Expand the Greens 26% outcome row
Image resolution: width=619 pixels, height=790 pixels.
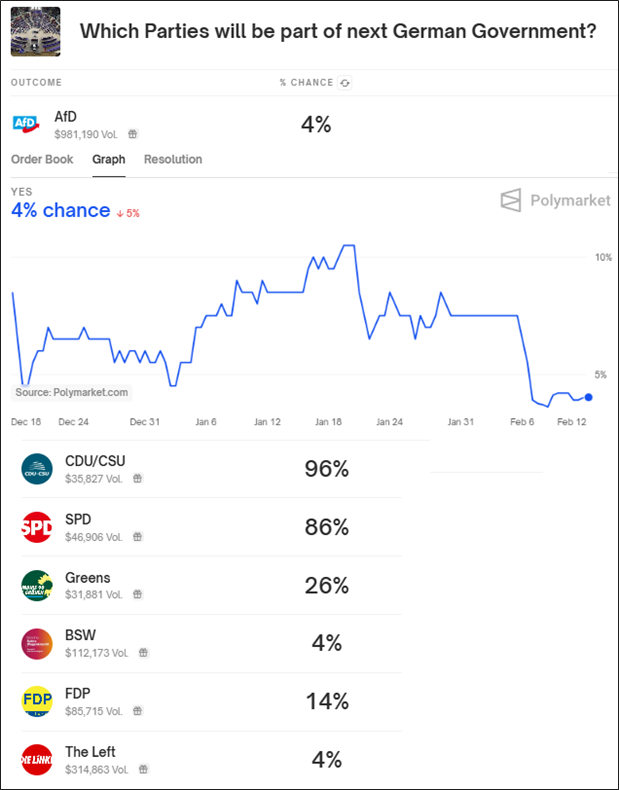tap(212, 585)
